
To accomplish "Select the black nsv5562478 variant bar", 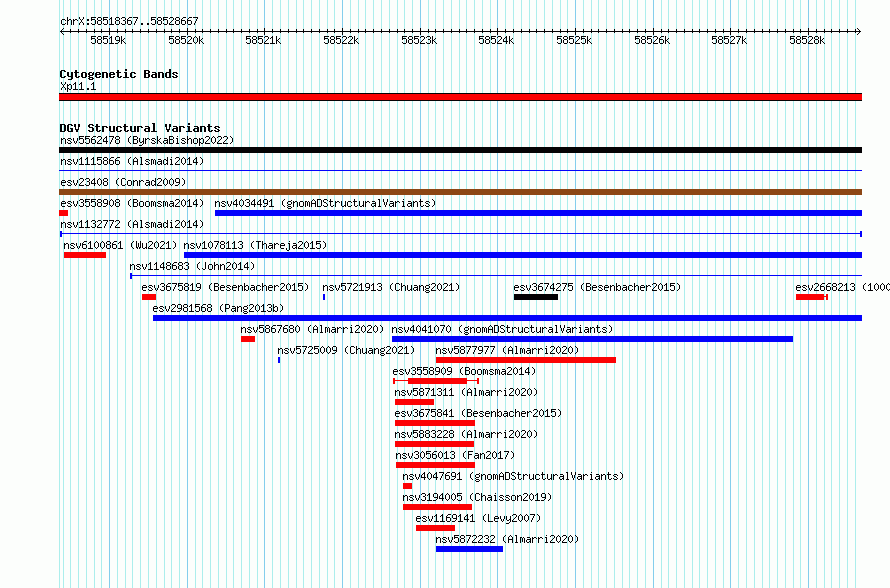I will coord(460,150).
